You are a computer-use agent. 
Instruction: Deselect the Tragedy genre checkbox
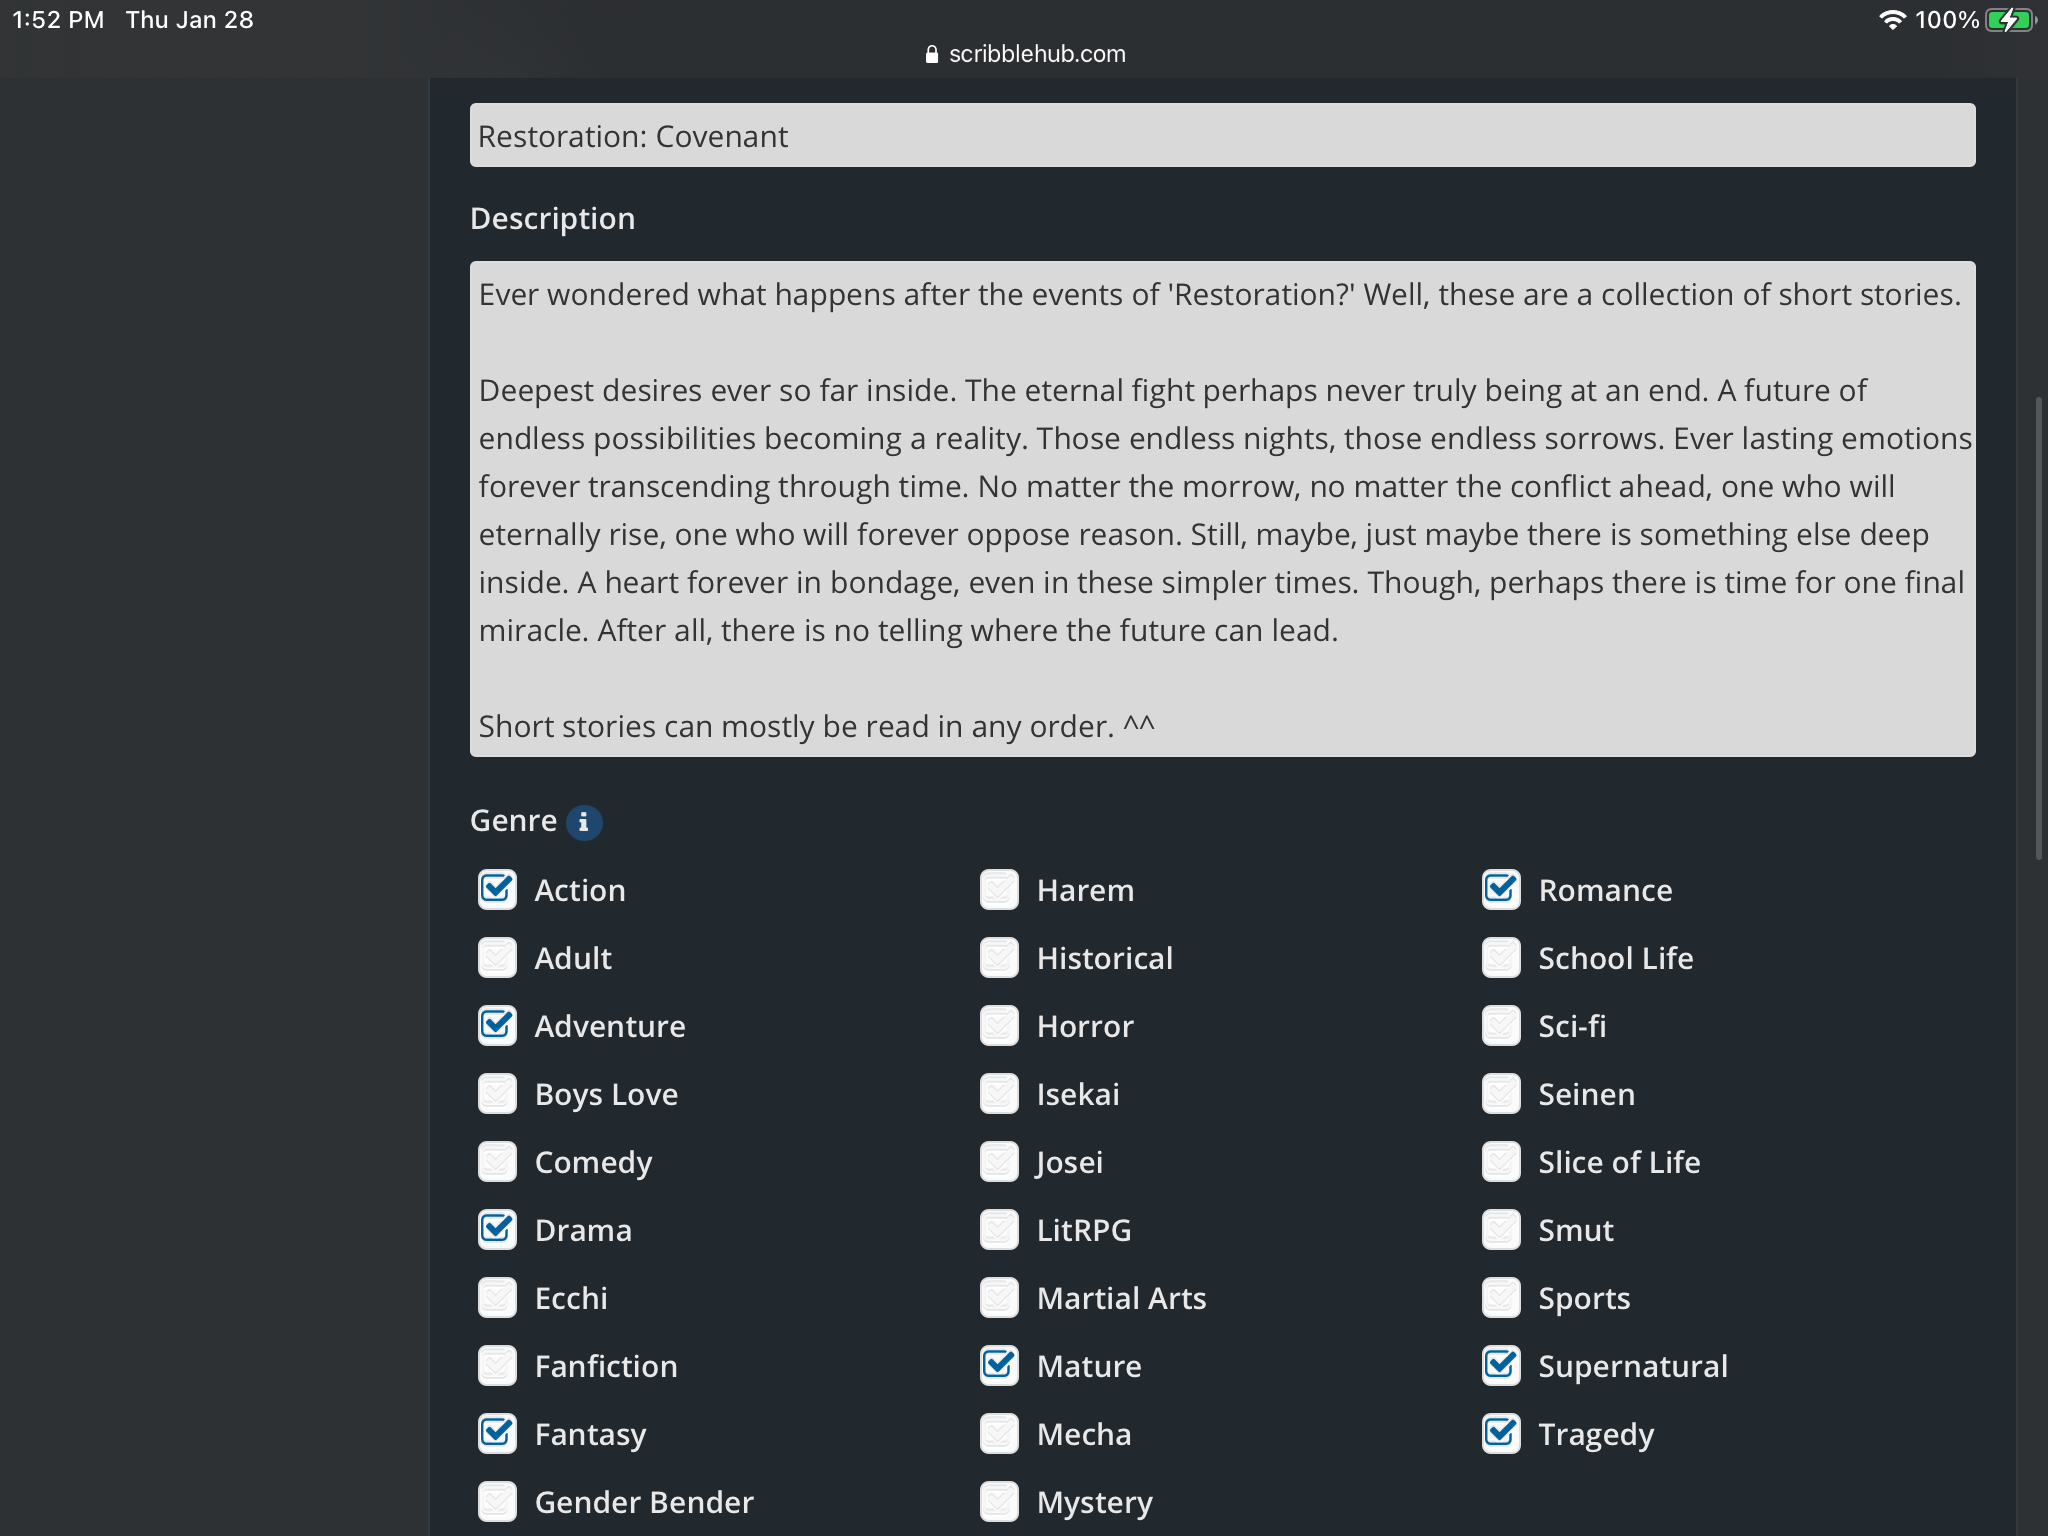1501,1434
